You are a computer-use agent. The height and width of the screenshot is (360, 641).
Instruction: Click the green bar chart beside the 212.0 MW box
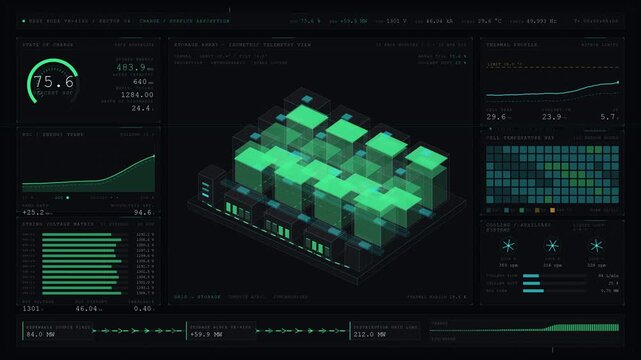[525, 328]
